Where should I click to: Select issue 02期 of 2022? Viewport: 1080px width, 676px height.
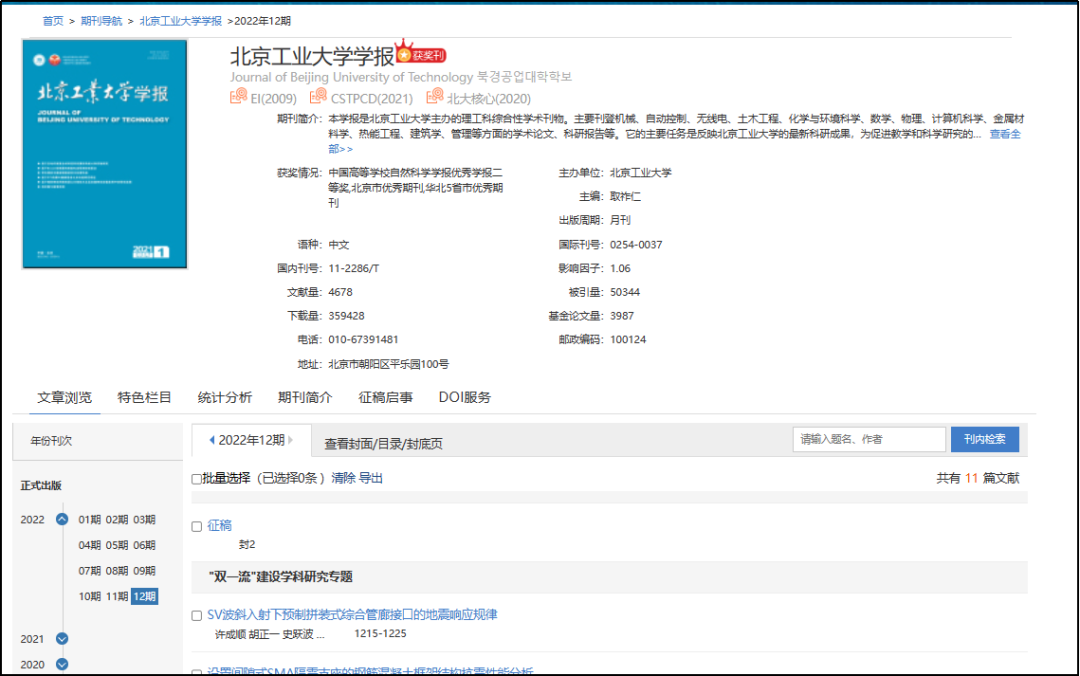tap(117, 520)
